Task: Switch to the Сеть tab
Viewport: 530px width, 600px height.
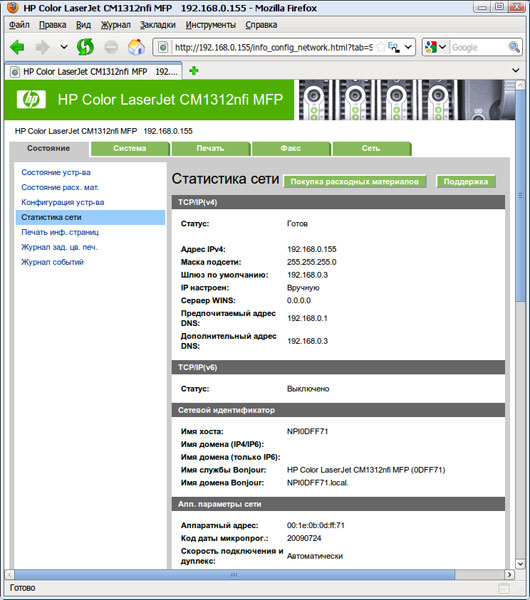Action: tap(371, 148)
